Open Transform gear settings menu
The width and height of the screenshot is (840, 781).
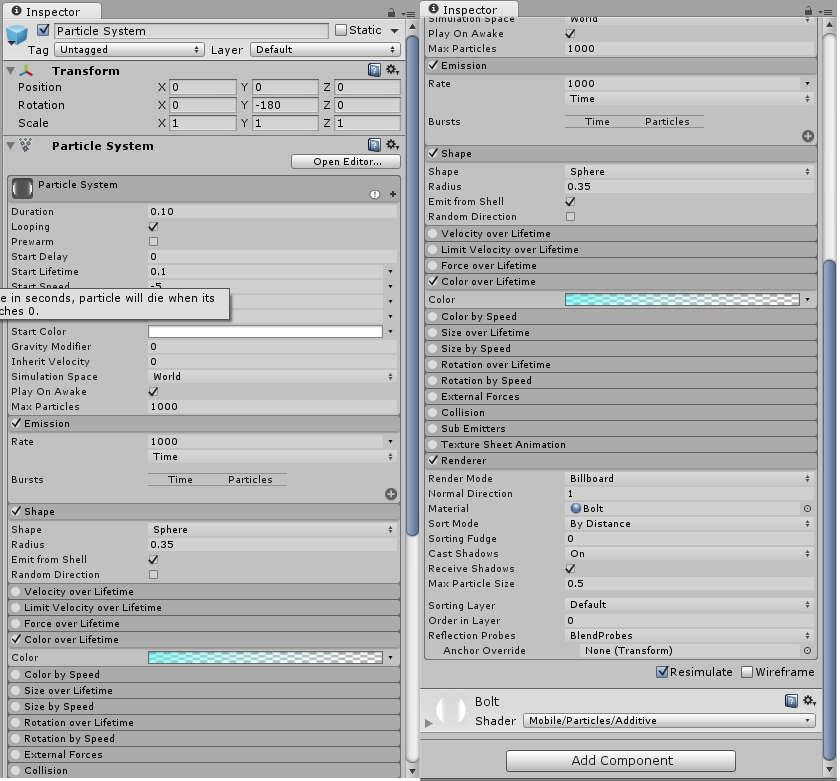[392, 70]
